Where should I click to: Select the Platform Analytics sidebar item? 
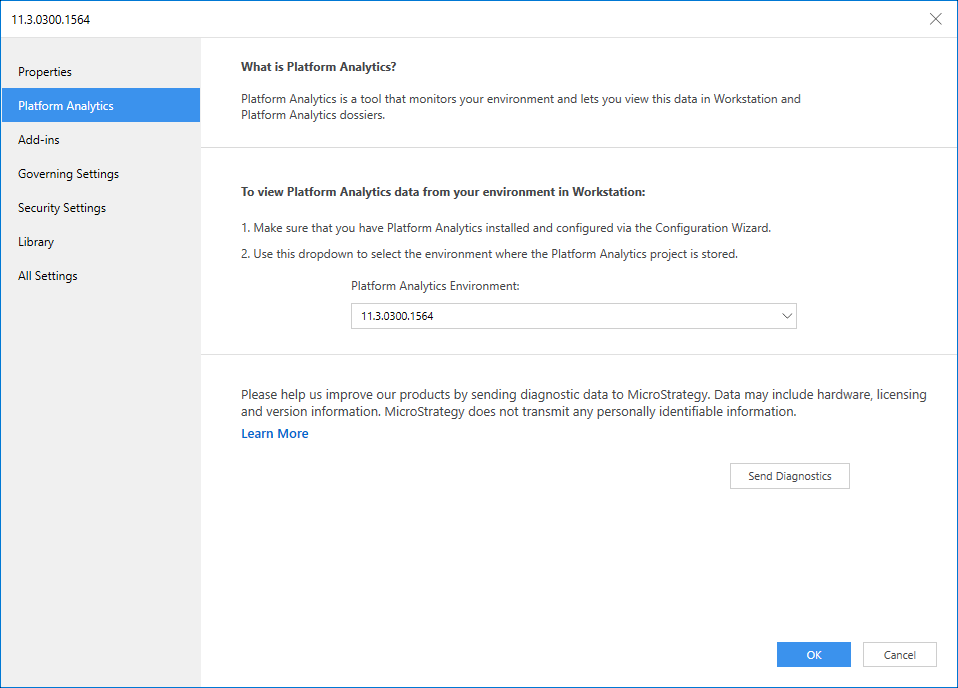click(66, 106)
